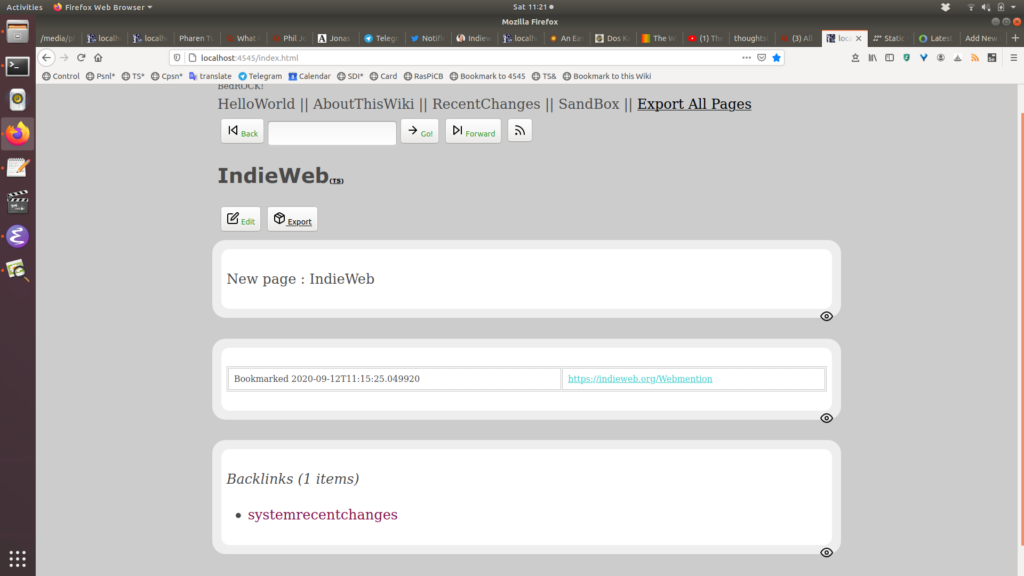Open the SandBox wiki link
Viewport: 1024px width, 576px height.
click(589, 104)
